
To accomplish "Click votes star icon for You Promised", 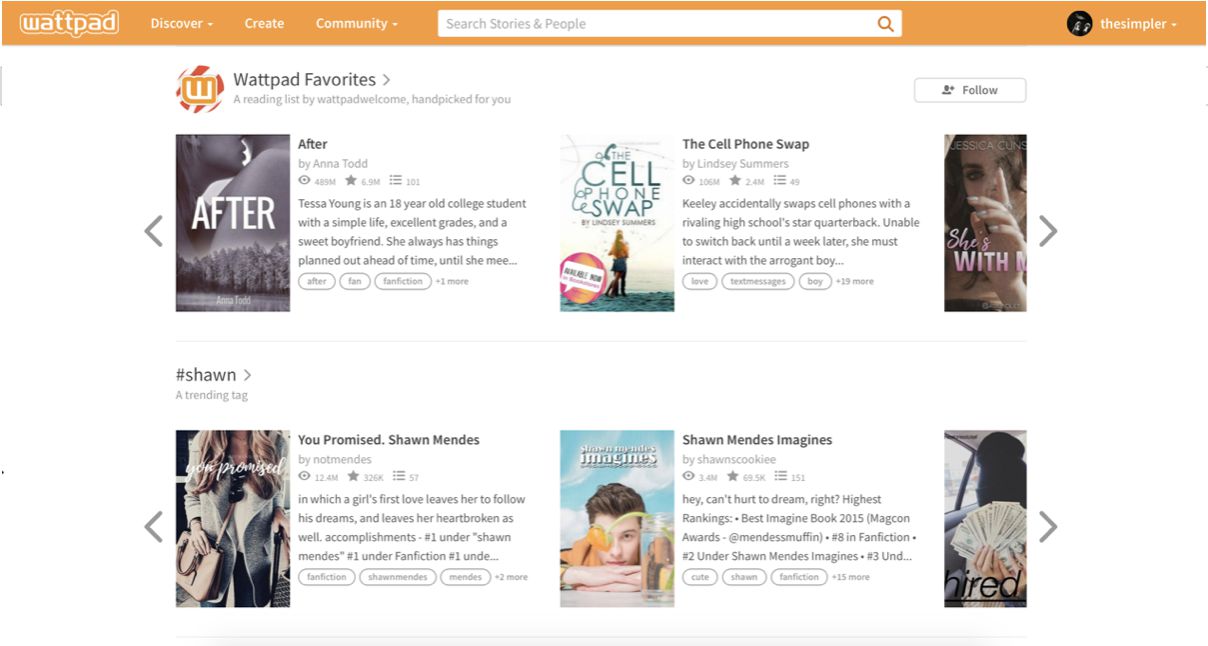I will click(353, 477).
